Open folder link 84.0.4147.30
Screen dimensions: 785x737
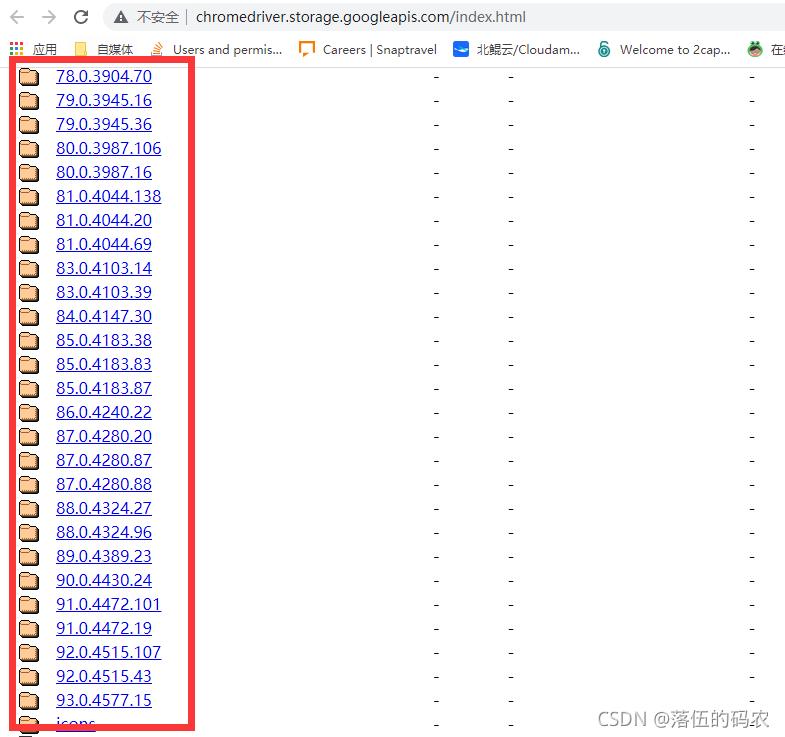click(104, 316)
